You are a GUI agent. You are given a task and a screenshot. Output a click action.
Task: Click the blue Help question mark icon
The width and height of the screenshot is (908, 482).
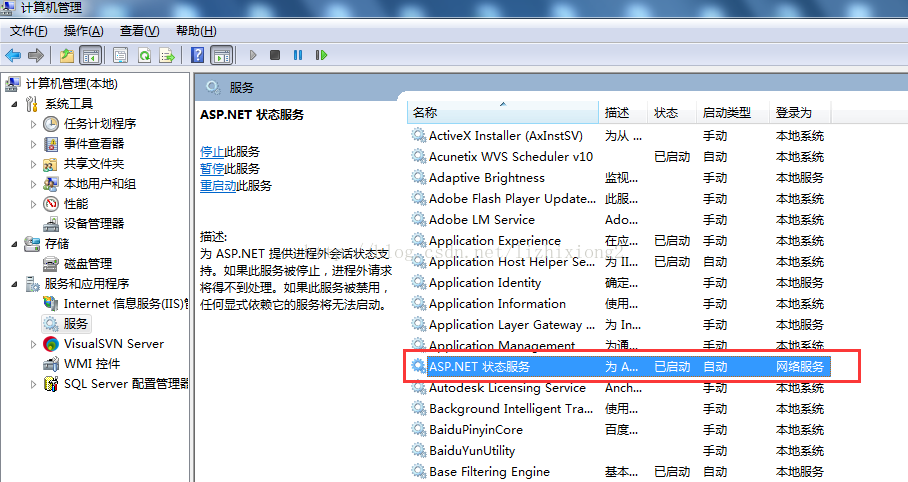coord(197,55)
